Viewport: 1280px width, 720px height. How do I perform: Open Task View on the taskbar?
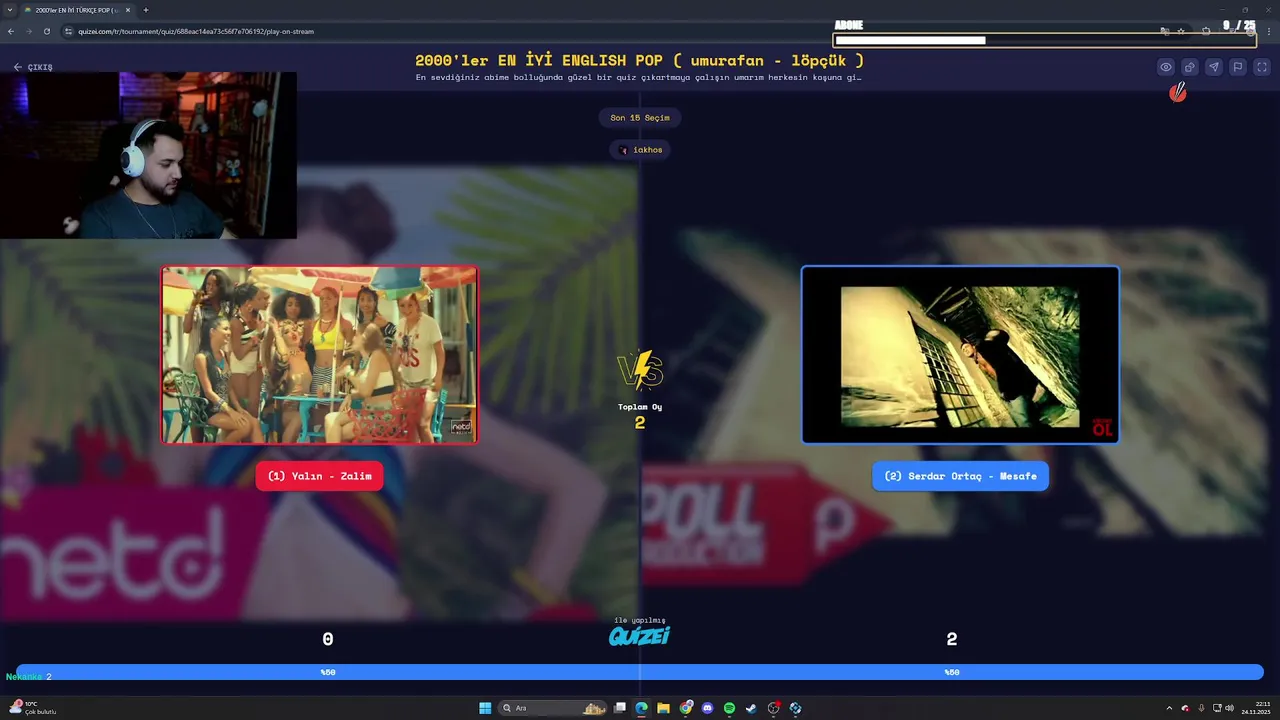(620, 708)
